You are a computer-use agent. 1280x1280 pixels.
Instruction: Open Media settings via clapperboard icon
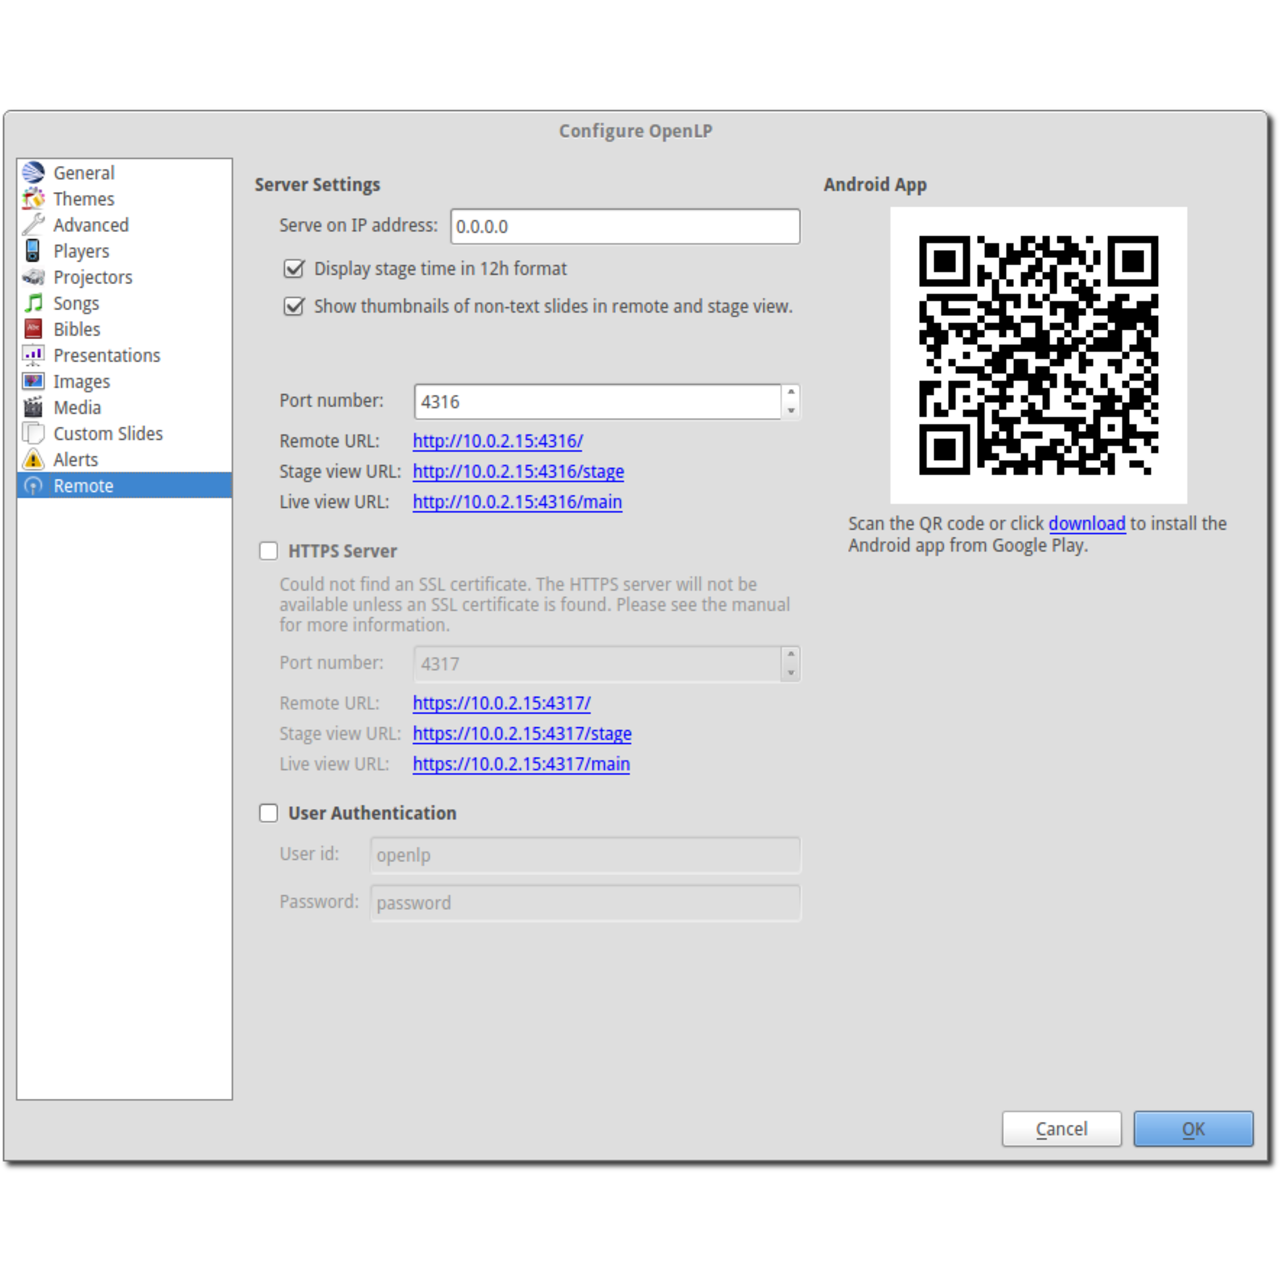(33, 407)
